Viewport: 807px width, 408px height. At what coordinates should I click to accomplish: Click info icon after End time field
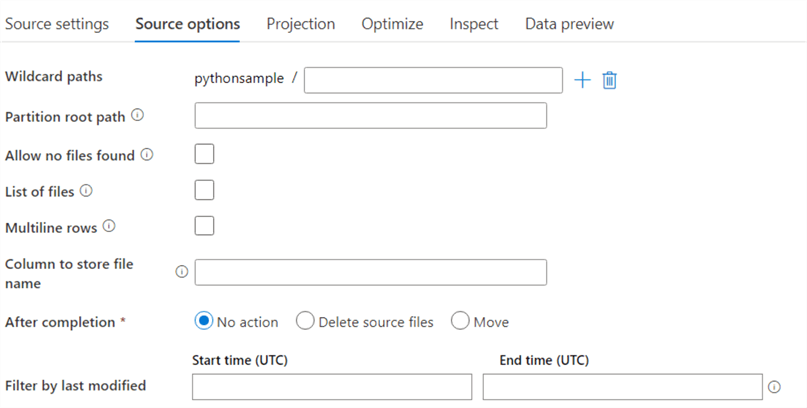(x=774, y=387)
